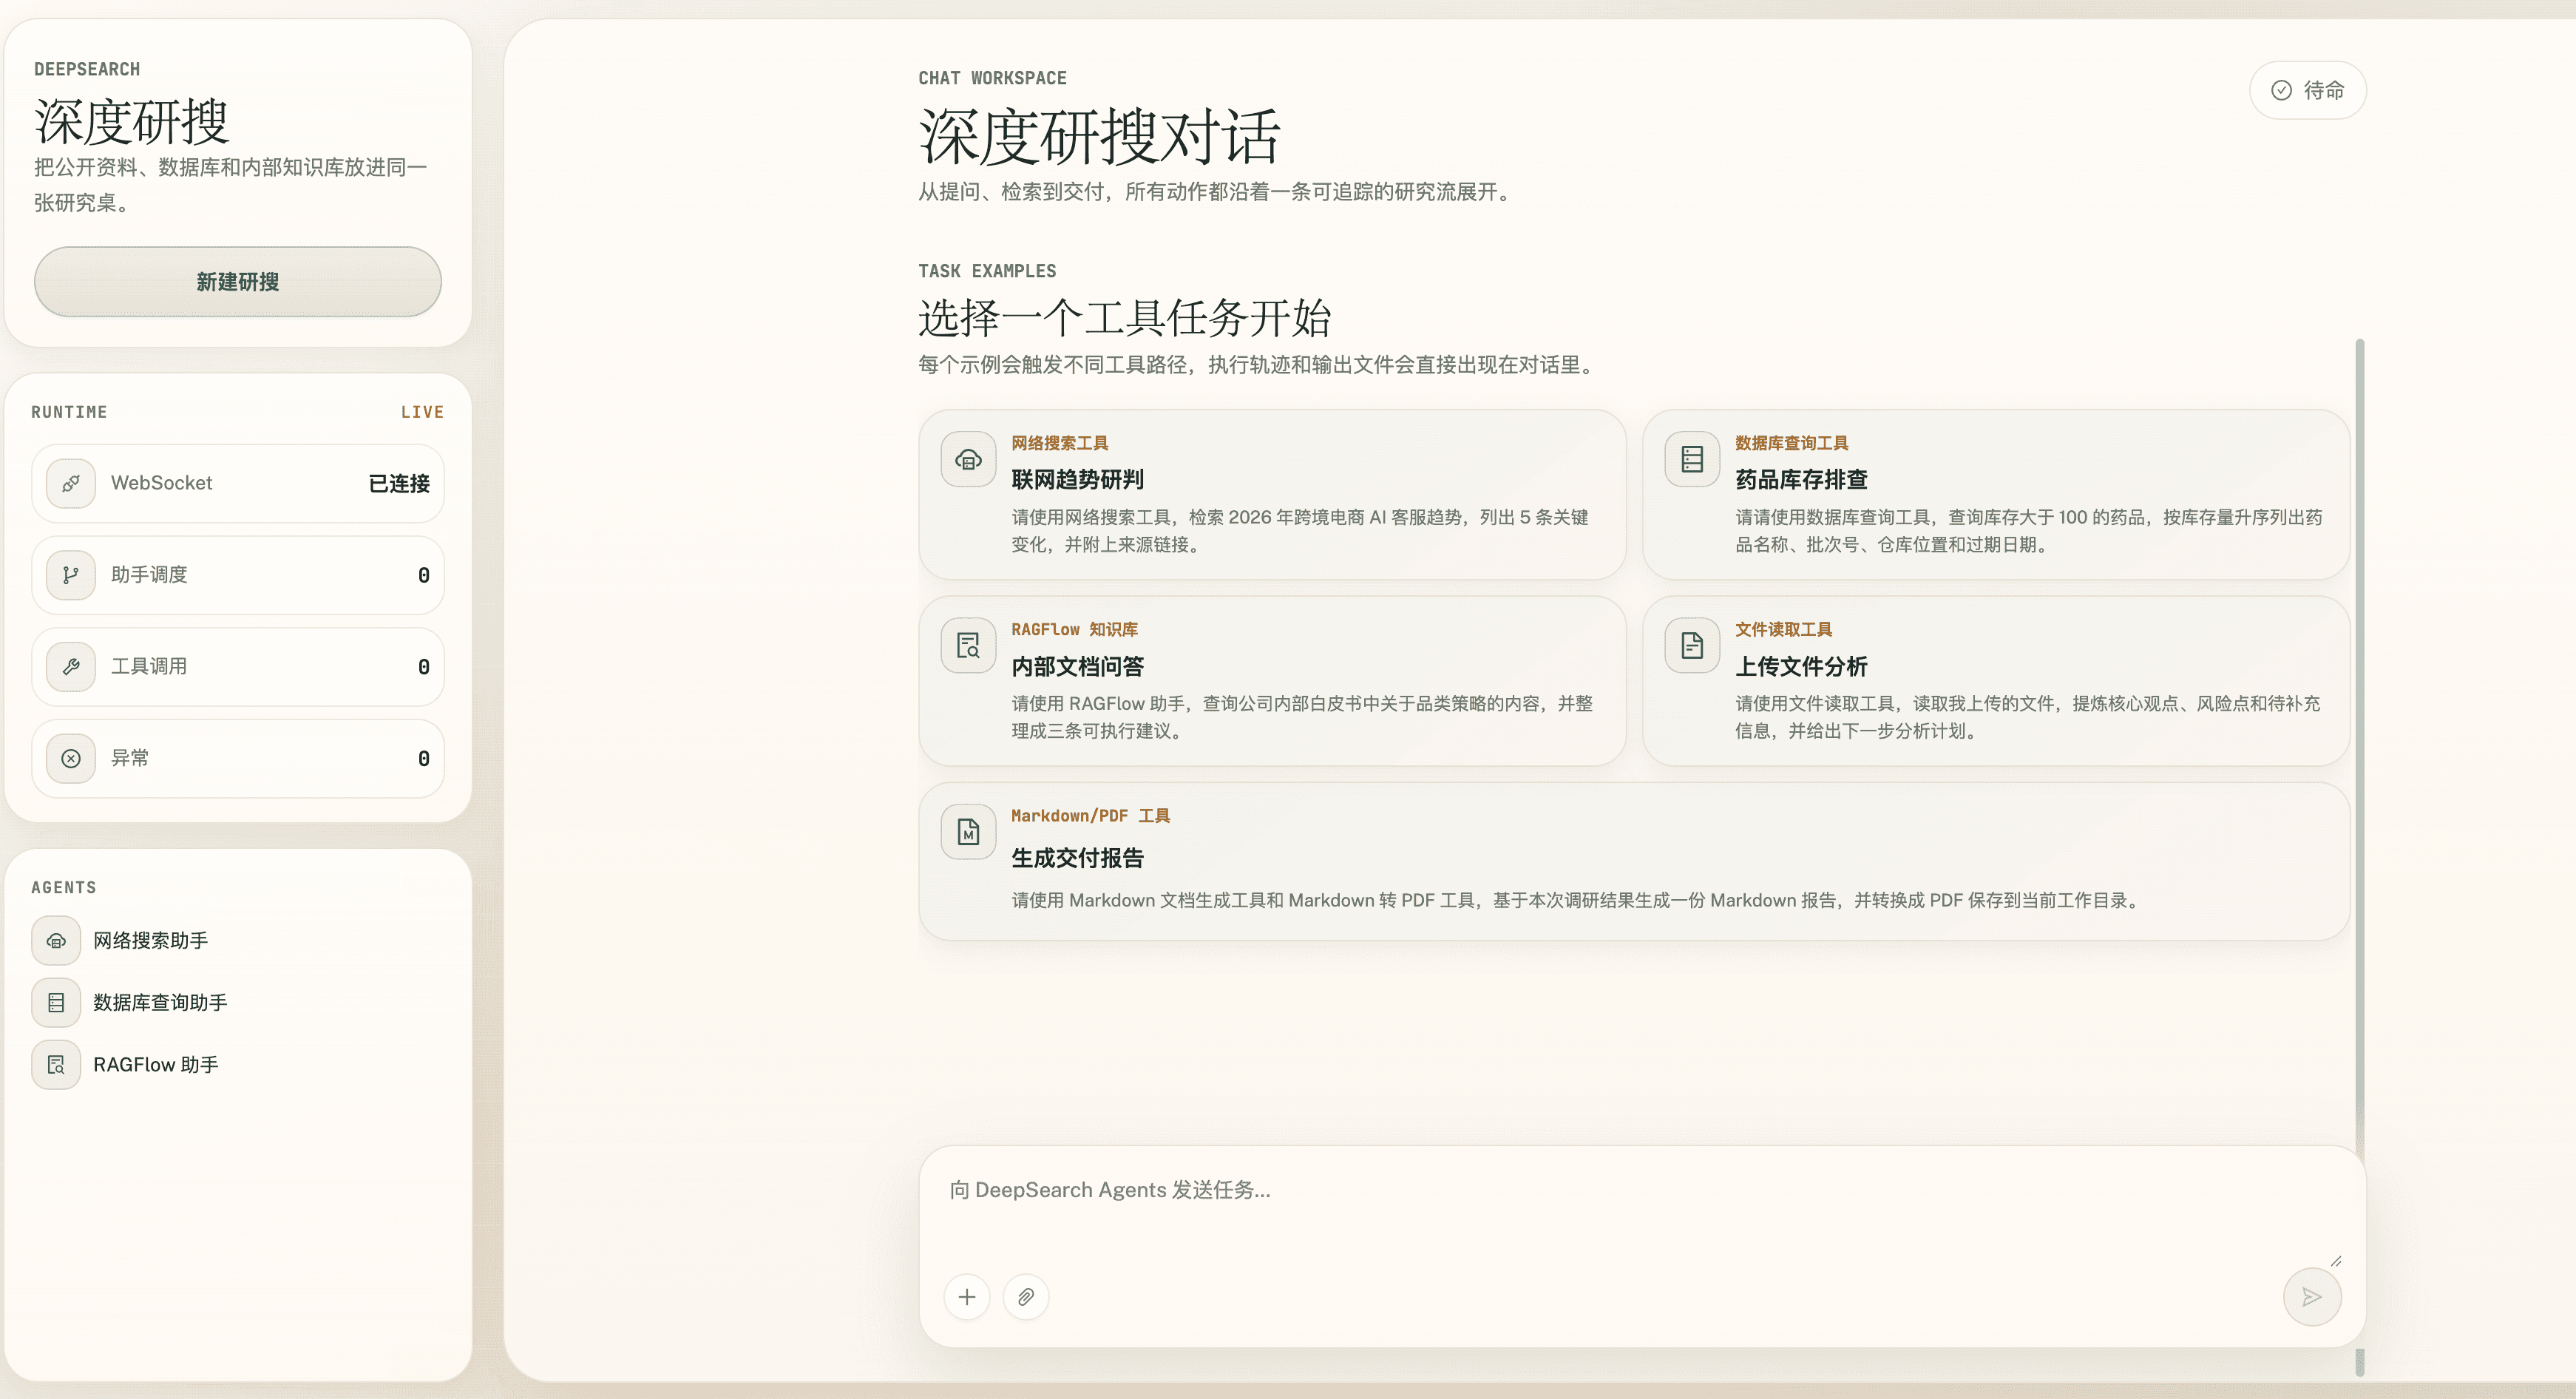Click the 待命 status badge
Image resolution: width=2576 pixels, height=1399 pixels.
pyautogui.click(x=2308, y=91)
